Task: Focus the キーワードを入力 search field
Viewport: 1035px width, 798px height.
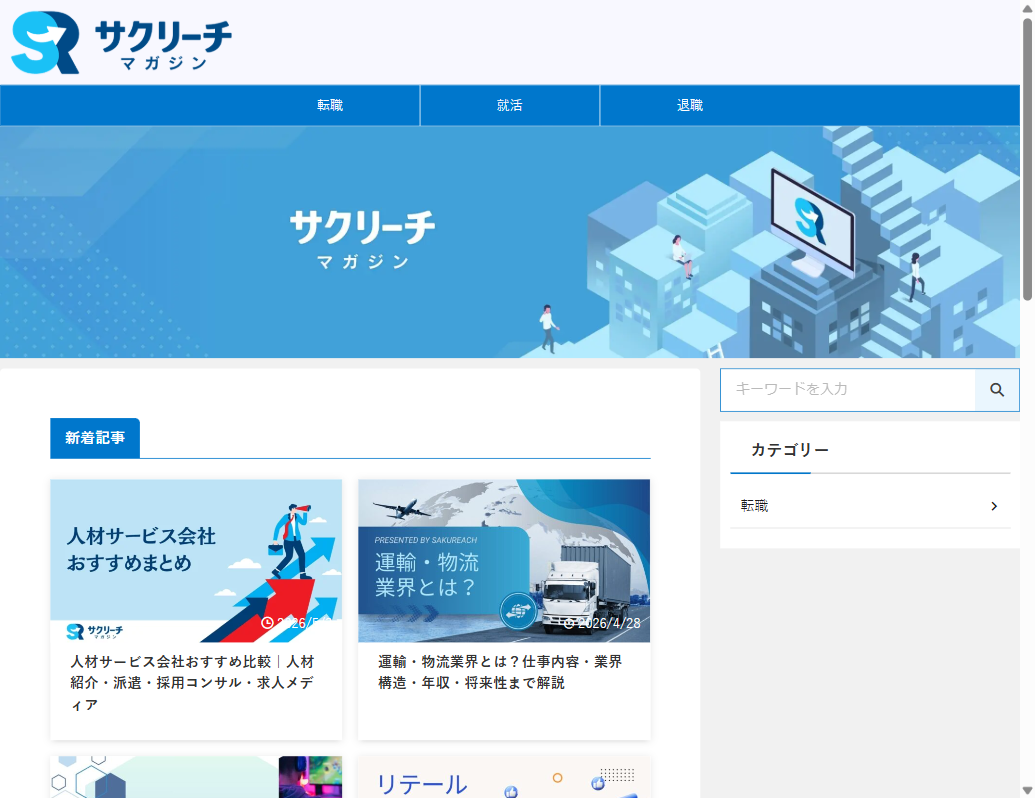Action: point(848,390)
